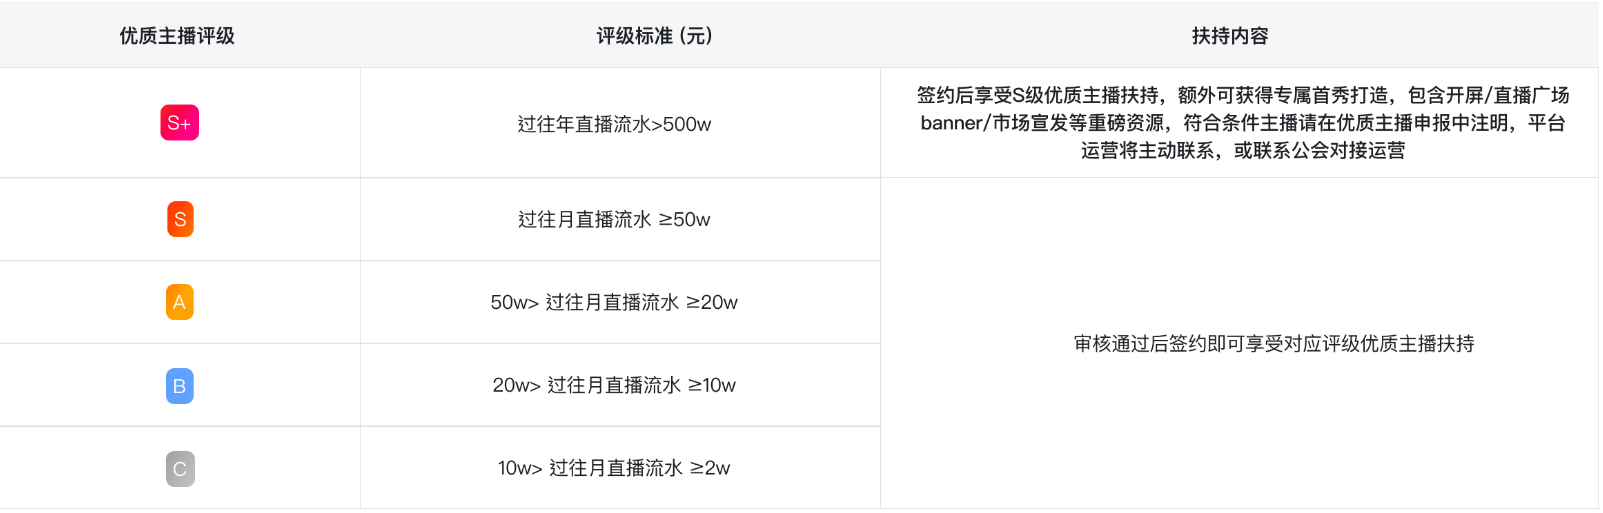Click the gray C rating badge

[180, 469]
